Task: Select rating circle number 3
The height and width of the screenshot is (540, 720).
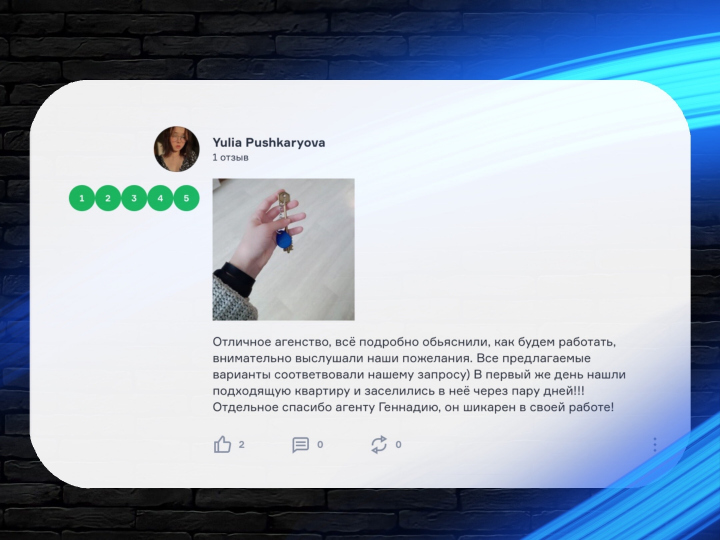Action: 134,198
